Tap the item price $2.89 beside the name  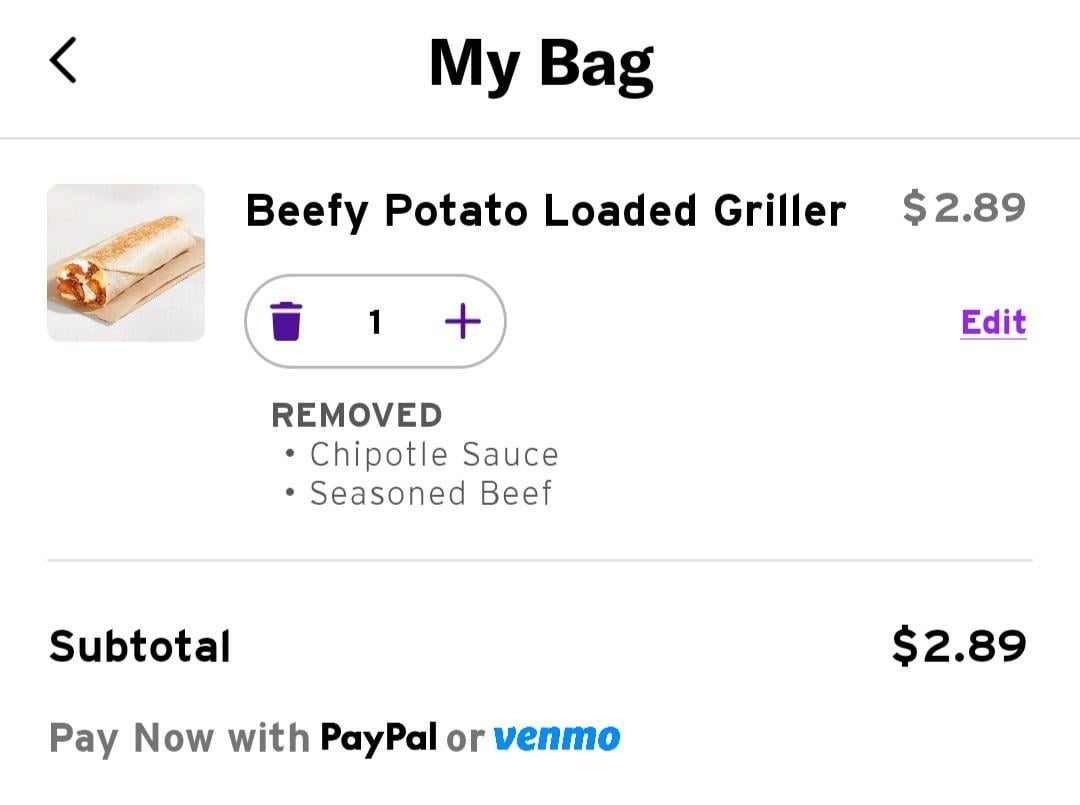pos(964,208)
